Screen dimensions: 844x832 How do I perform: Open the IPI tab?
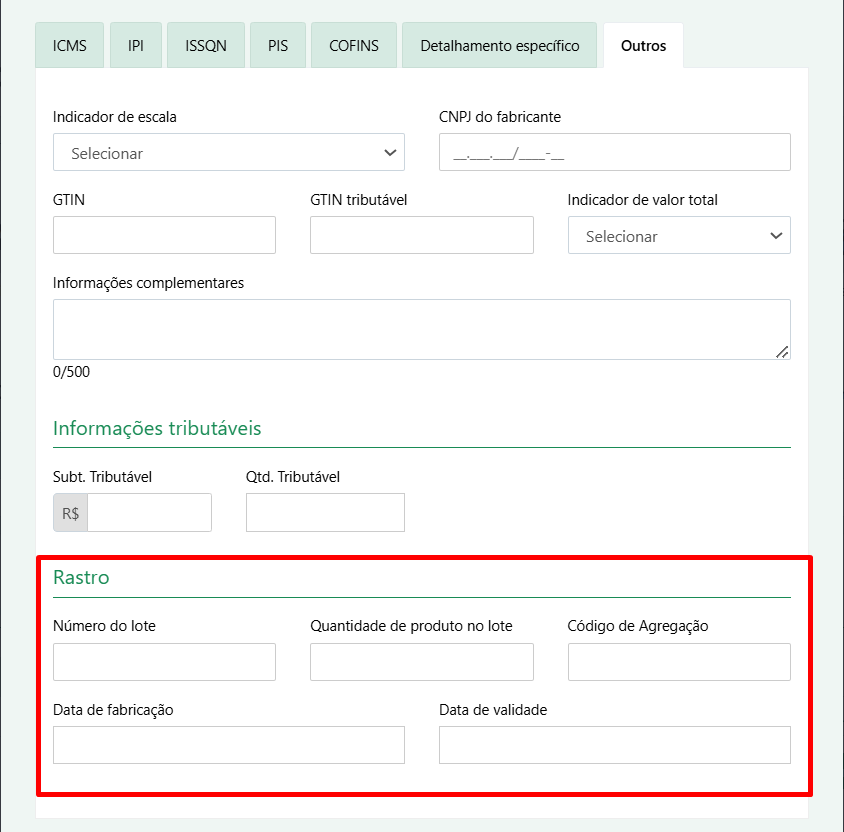(x=136, y=46)
